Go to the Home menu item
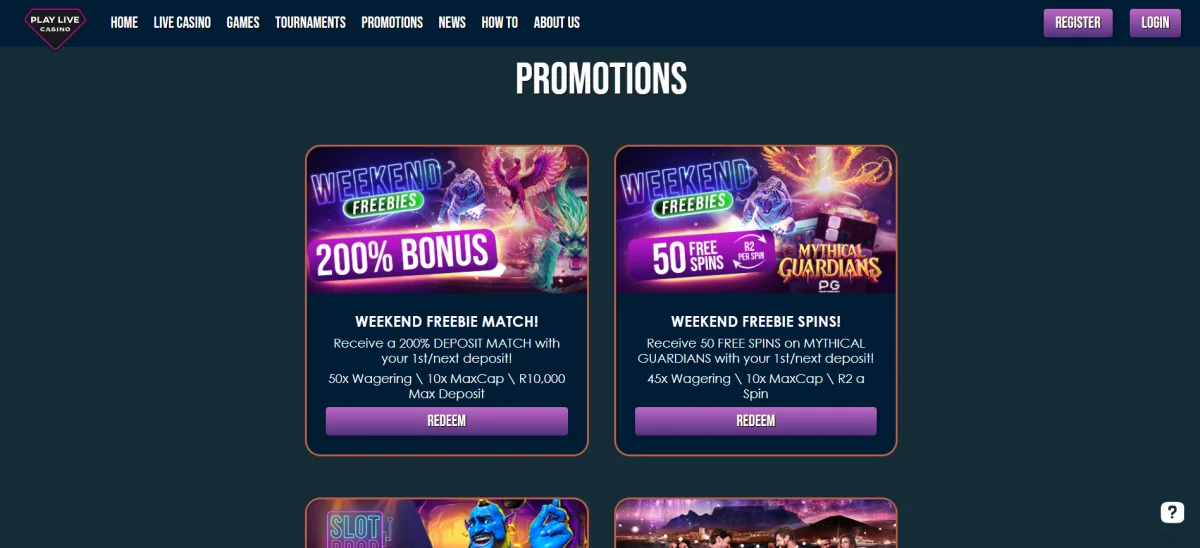Screen dimensions: 1200x548 (x=124, y=22)
